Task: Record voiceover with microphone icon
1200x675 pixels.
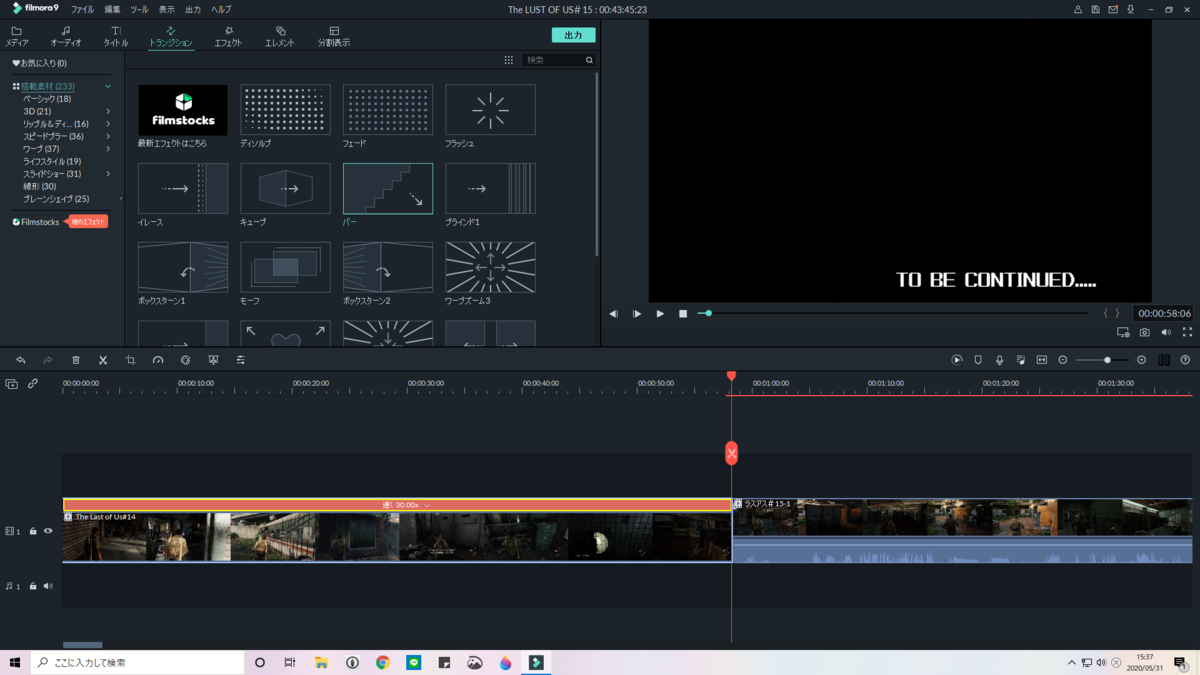Action: coord(999,360)
